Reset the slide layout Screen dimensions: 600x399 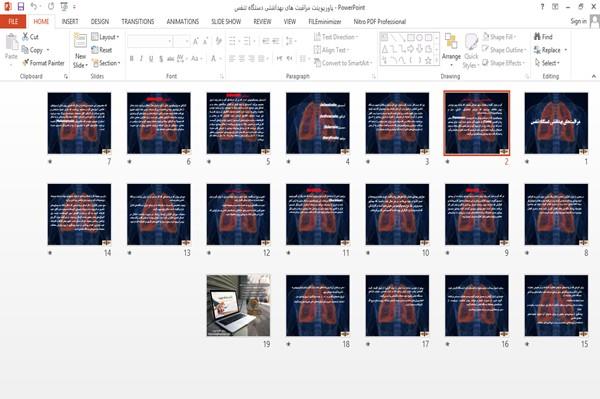(102, 50)
